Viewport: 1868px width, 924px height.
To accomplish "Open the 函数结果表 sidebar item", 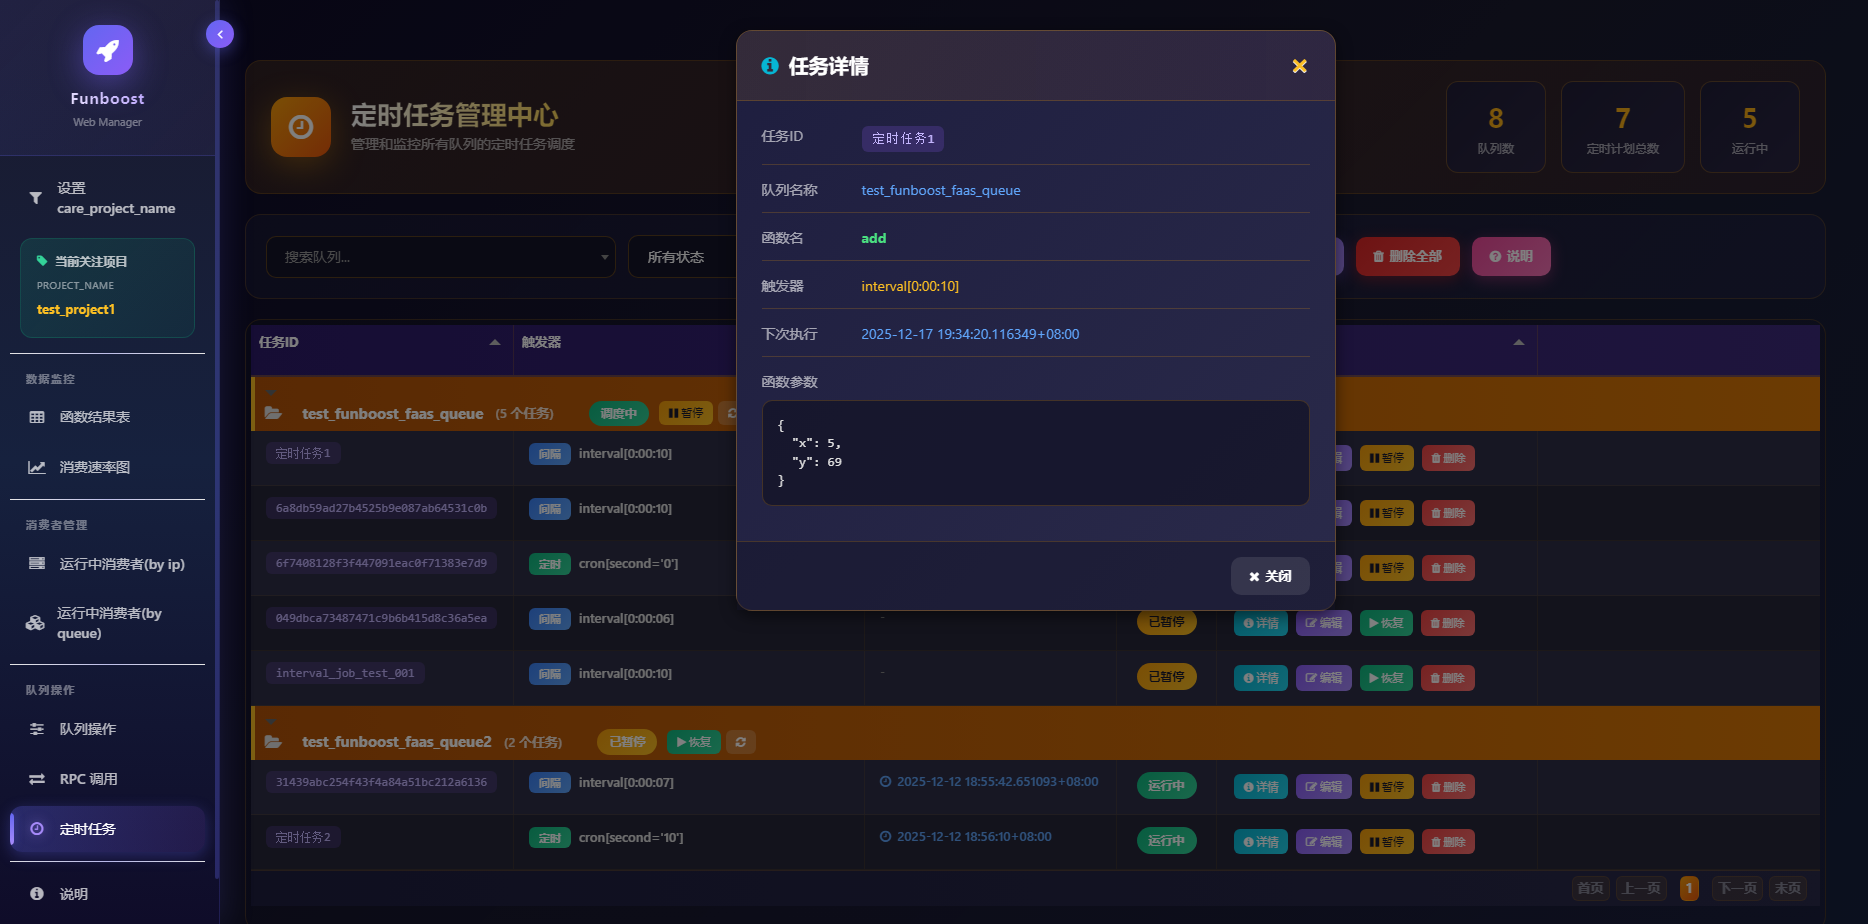I will pyautogui.click(x=107, y=417).
